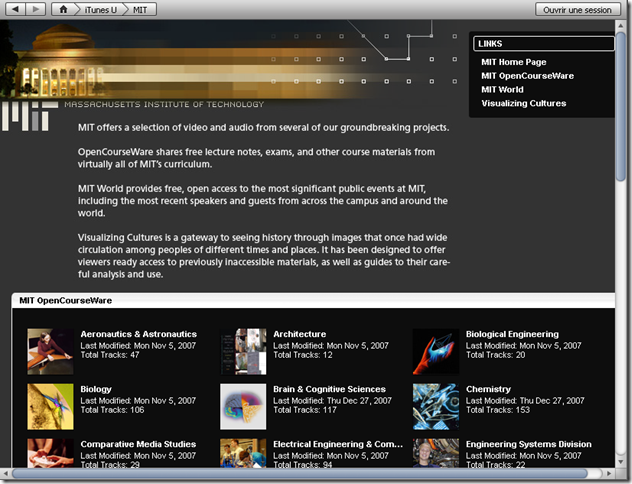Screen dimensions: 632x484
Task: Open MIT Home Page link
Action: [514, 62]
